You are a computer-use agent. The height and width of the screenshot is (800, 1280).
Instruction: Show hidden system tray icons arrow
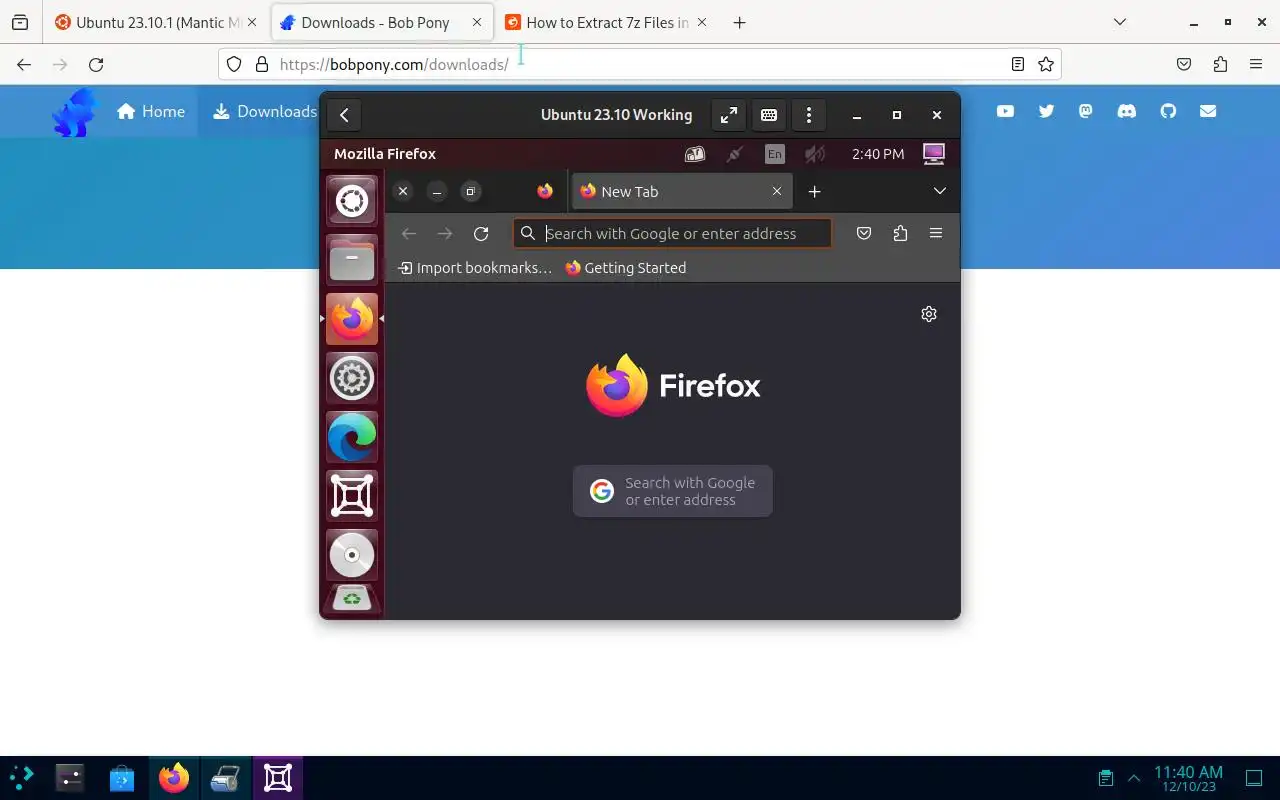click(x=1134, y=778)
